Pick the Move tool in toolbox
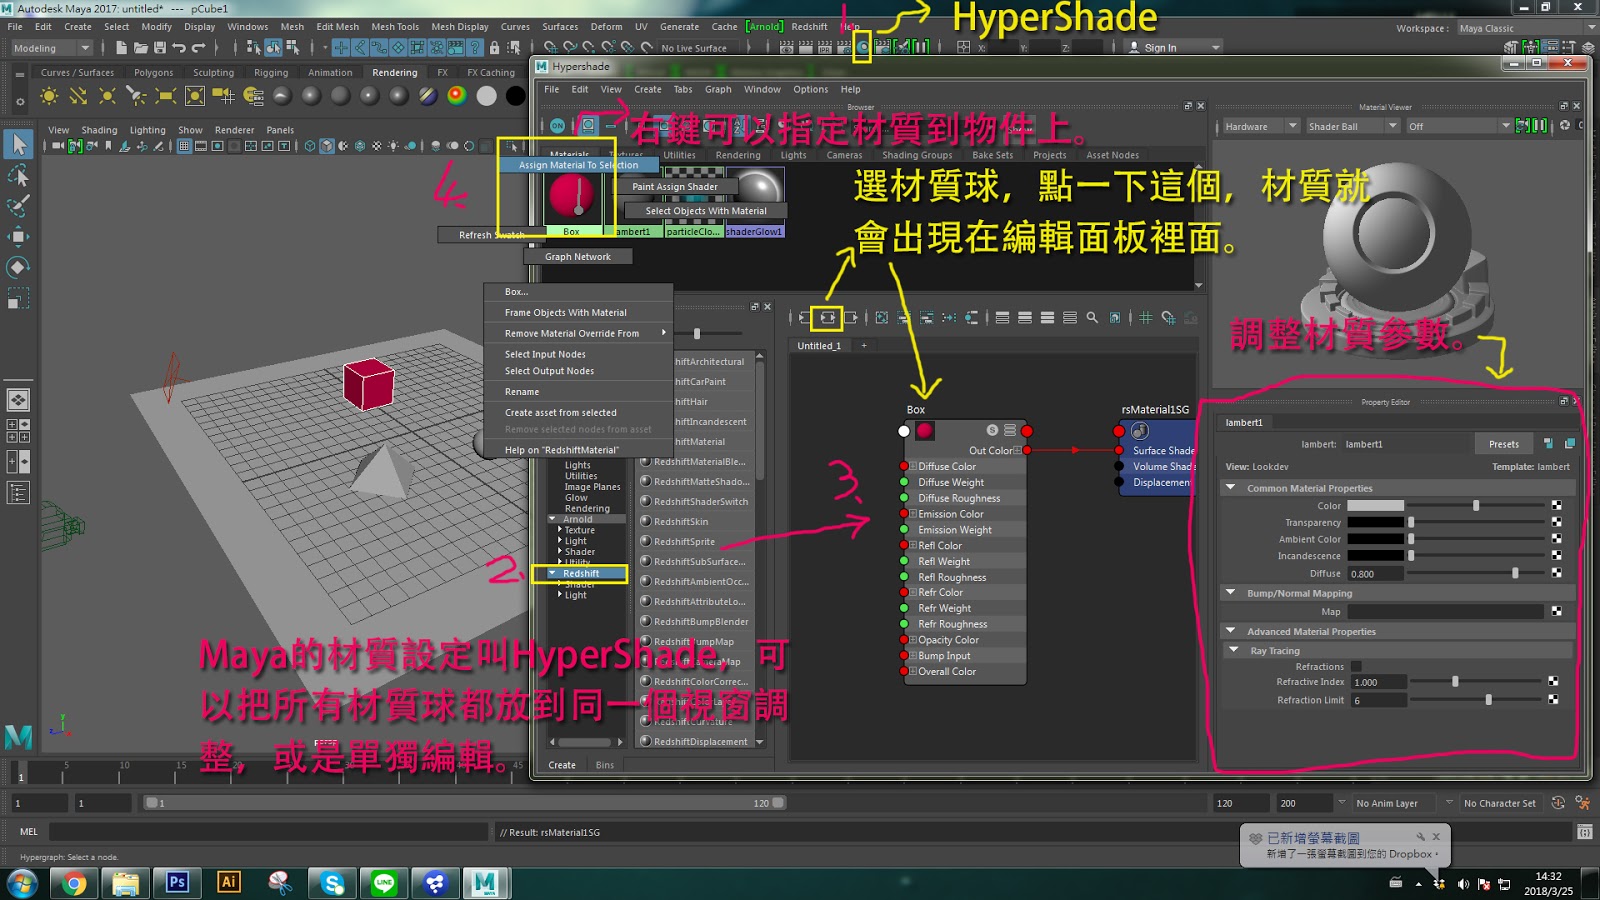This screenshot has height=900, width=1600. [18, 237]
